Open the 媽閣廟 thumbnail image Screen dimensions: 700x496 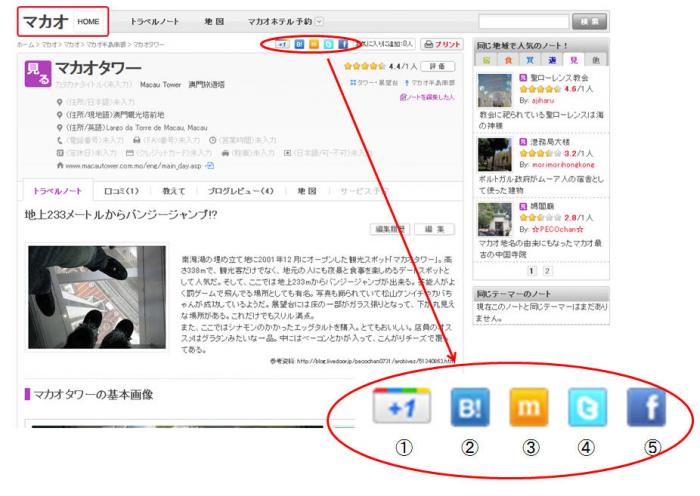[x=495, y=219]
